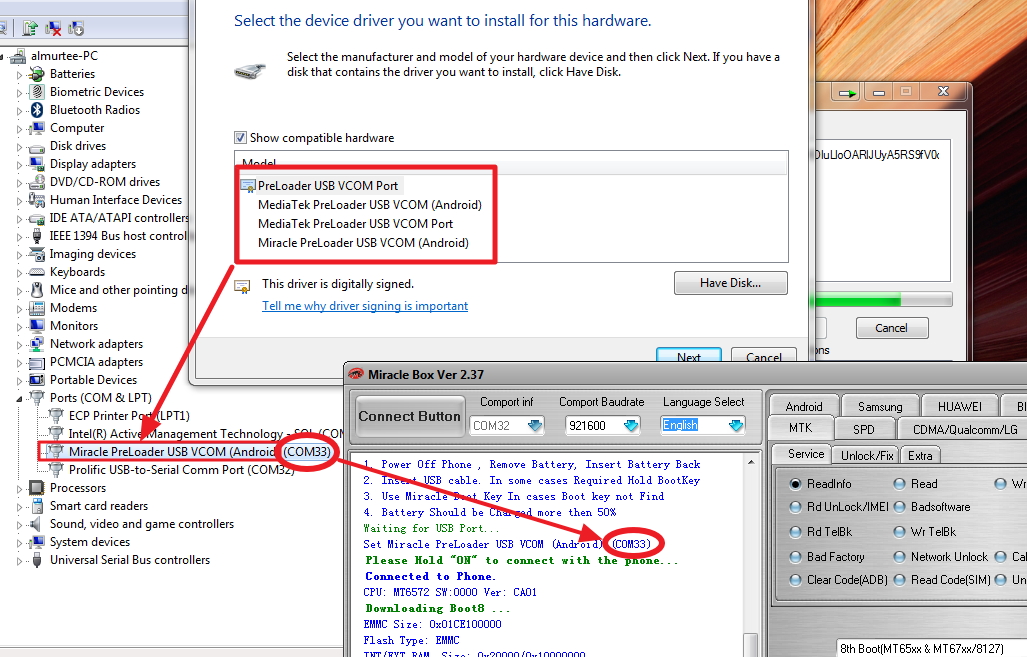
Task: Click the Computer category icon
Action: click(x=37, y=128)
